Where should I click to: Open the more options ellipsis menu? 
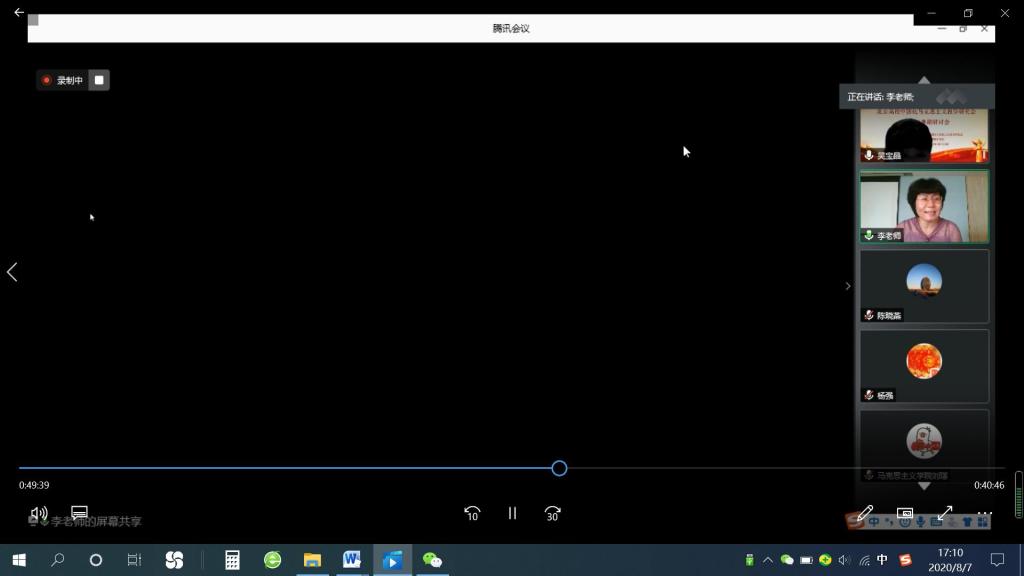coord(984,513)
